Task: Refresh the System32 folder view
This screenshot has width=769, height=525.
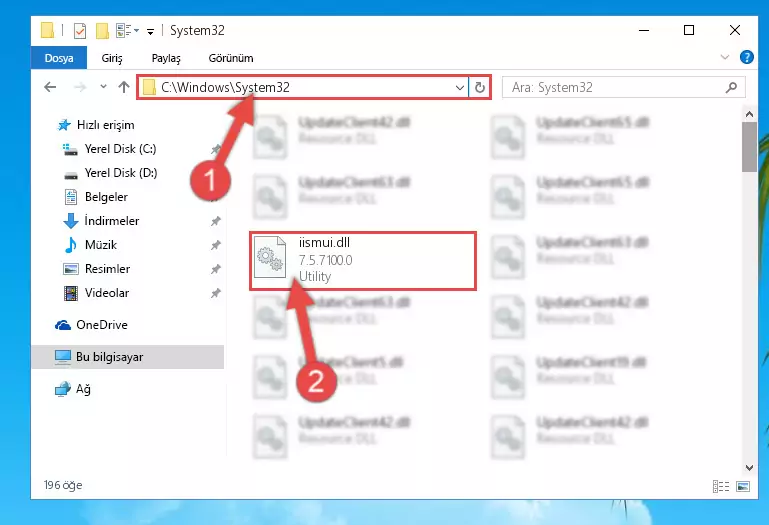Action: (x=480, y=87)
